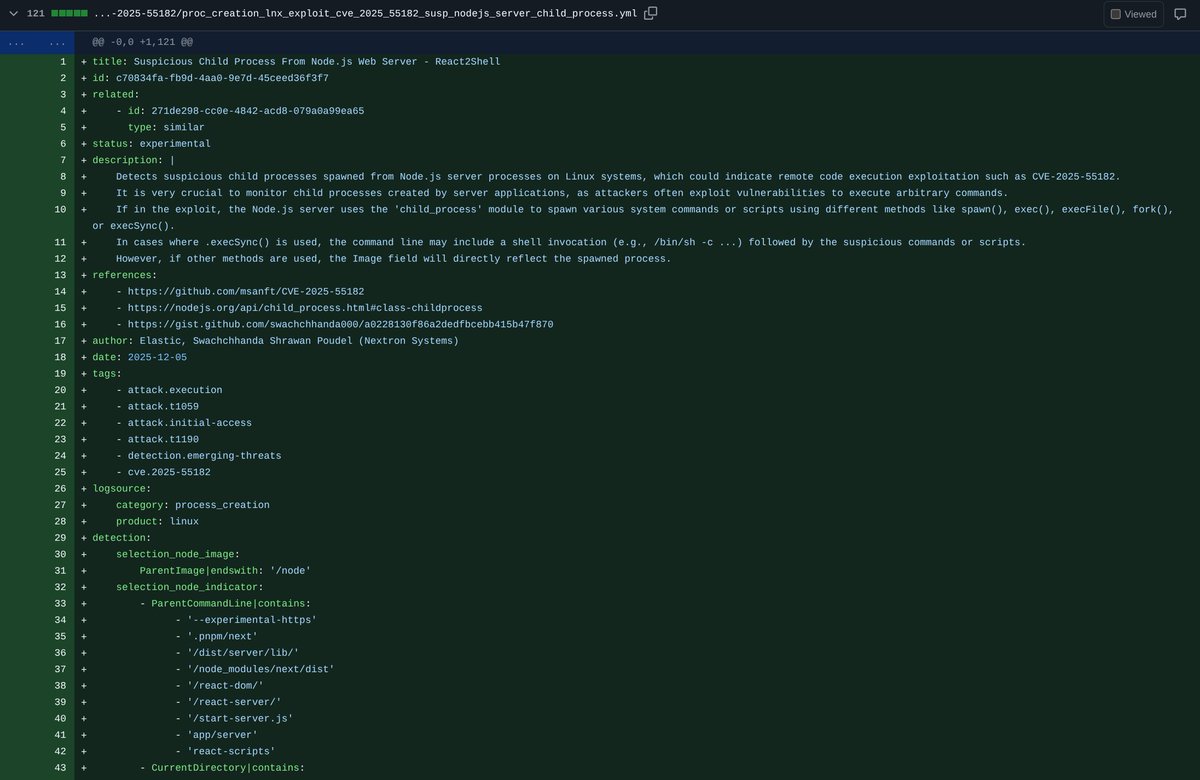Viewport: 1200px width, 780px height.
Task: Click the 'status: experimental' line
Action: (151, 144)
